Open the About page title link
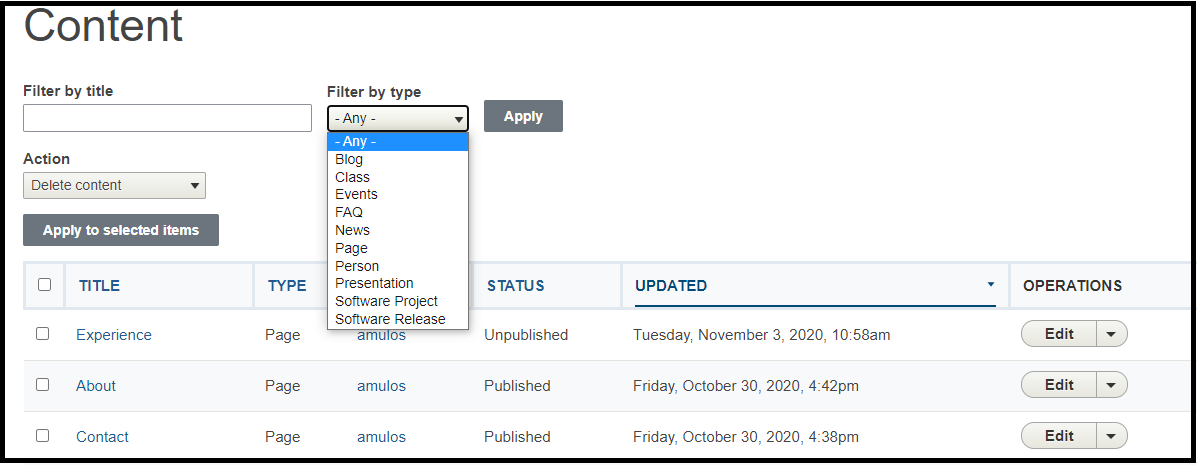Image resolution: width=1197 pixels, height=465 pixels. [96, 386]
